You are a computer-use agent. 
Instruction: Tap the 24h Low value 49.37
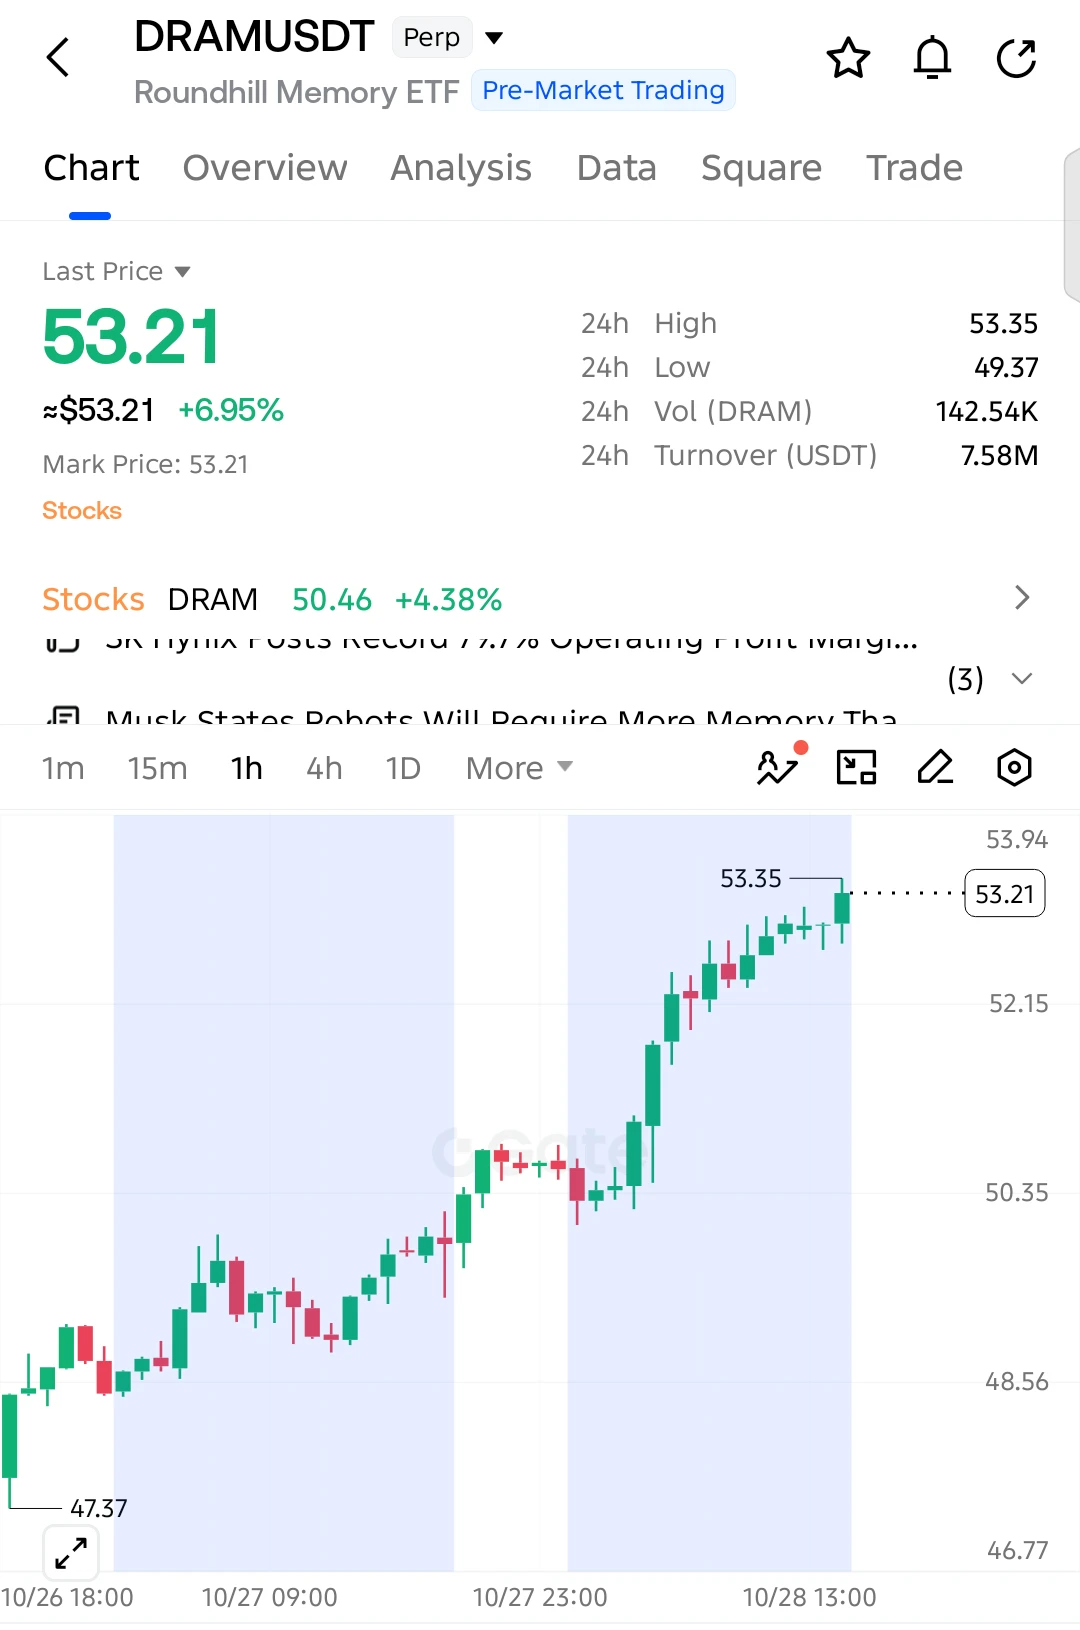[x=1006, y=368]
